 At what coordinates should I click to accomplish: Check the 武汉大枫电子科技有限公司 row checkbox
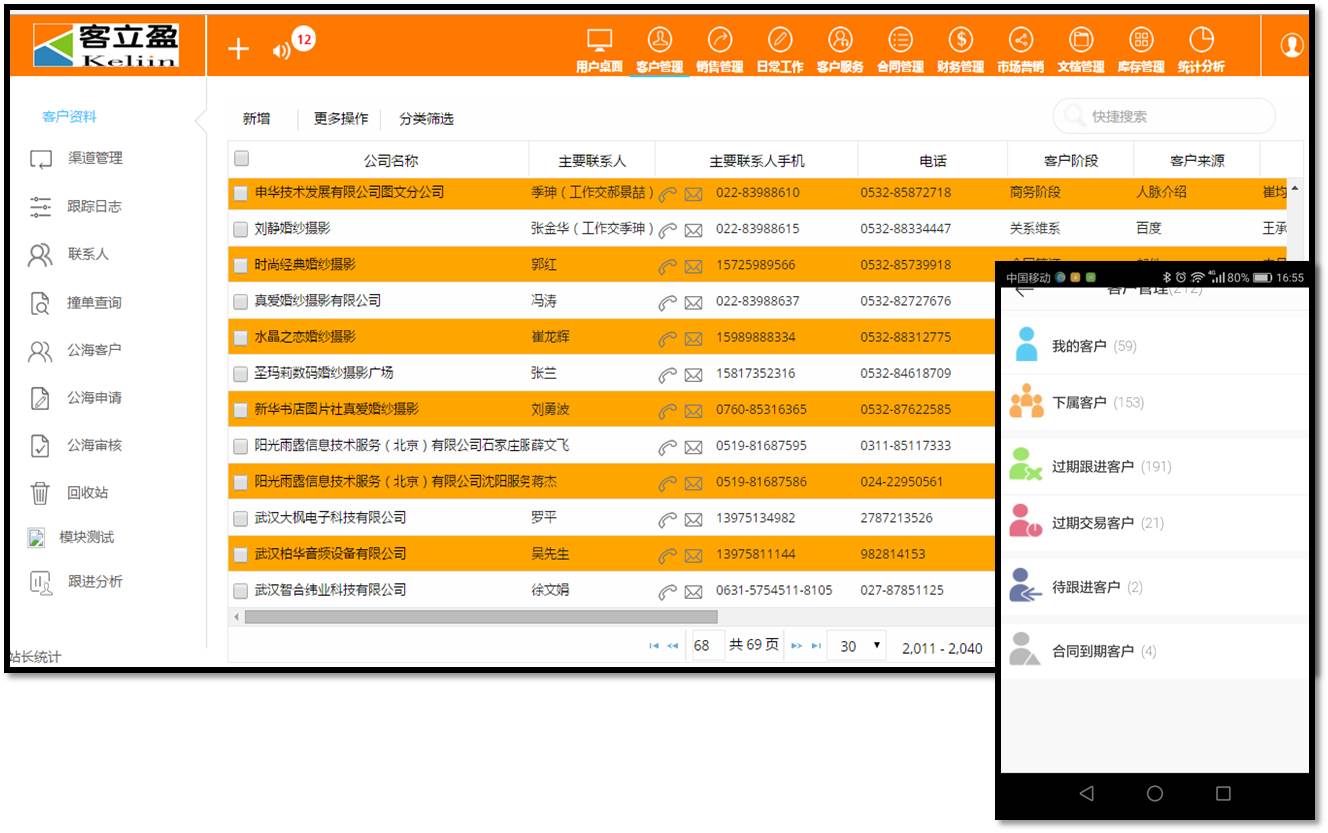click(240, 518)
